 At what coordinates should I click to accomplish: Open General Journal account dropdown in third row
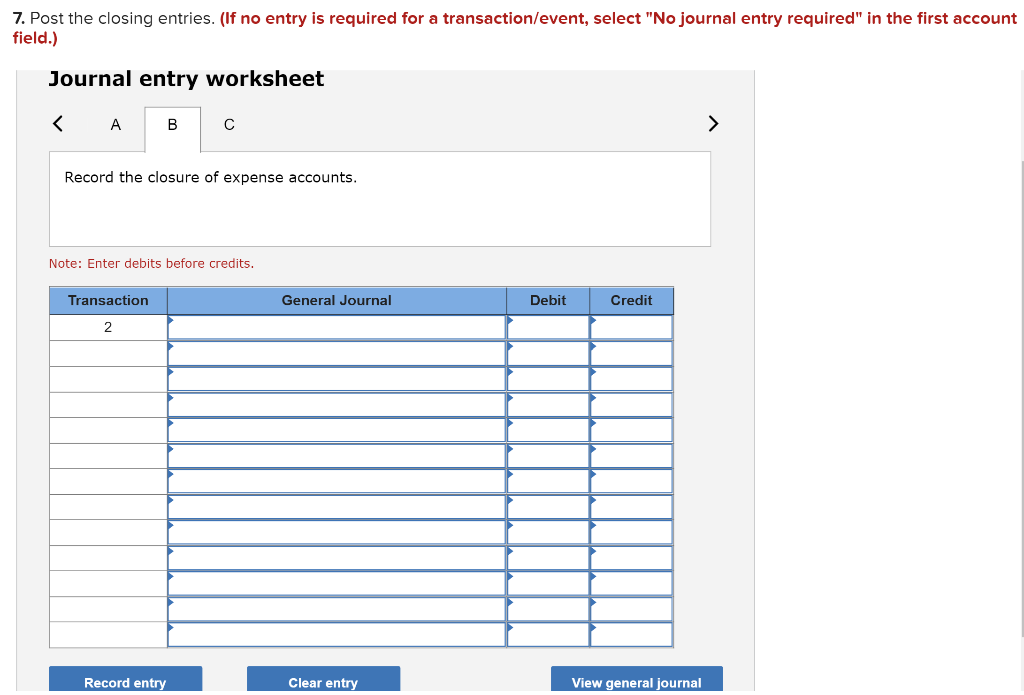coord(336,379)
